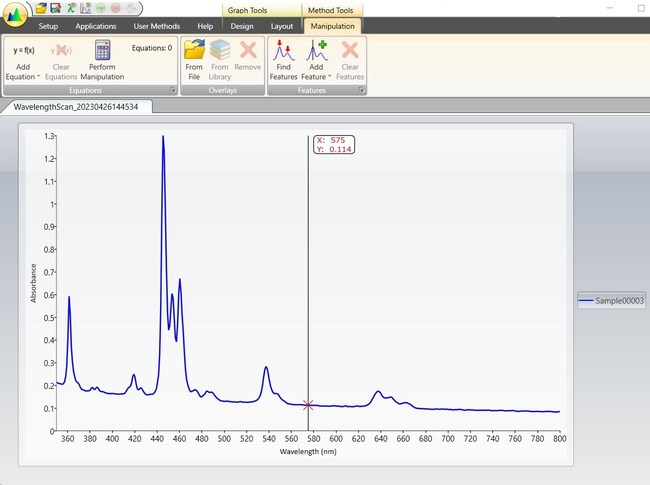Click Perform Manipulation calculator icon
Image resolution: width=650 pixels, height=485 pixels.
pyautogui.click(x=101, y=50)
